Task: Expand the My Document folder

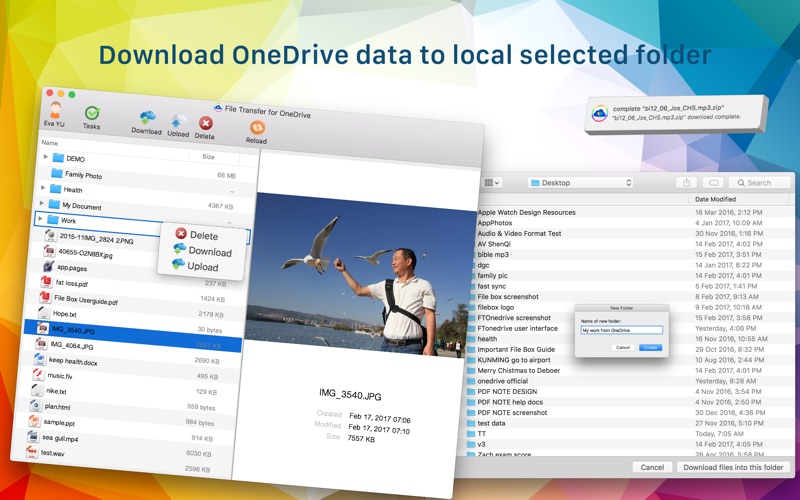Action: 41,203
